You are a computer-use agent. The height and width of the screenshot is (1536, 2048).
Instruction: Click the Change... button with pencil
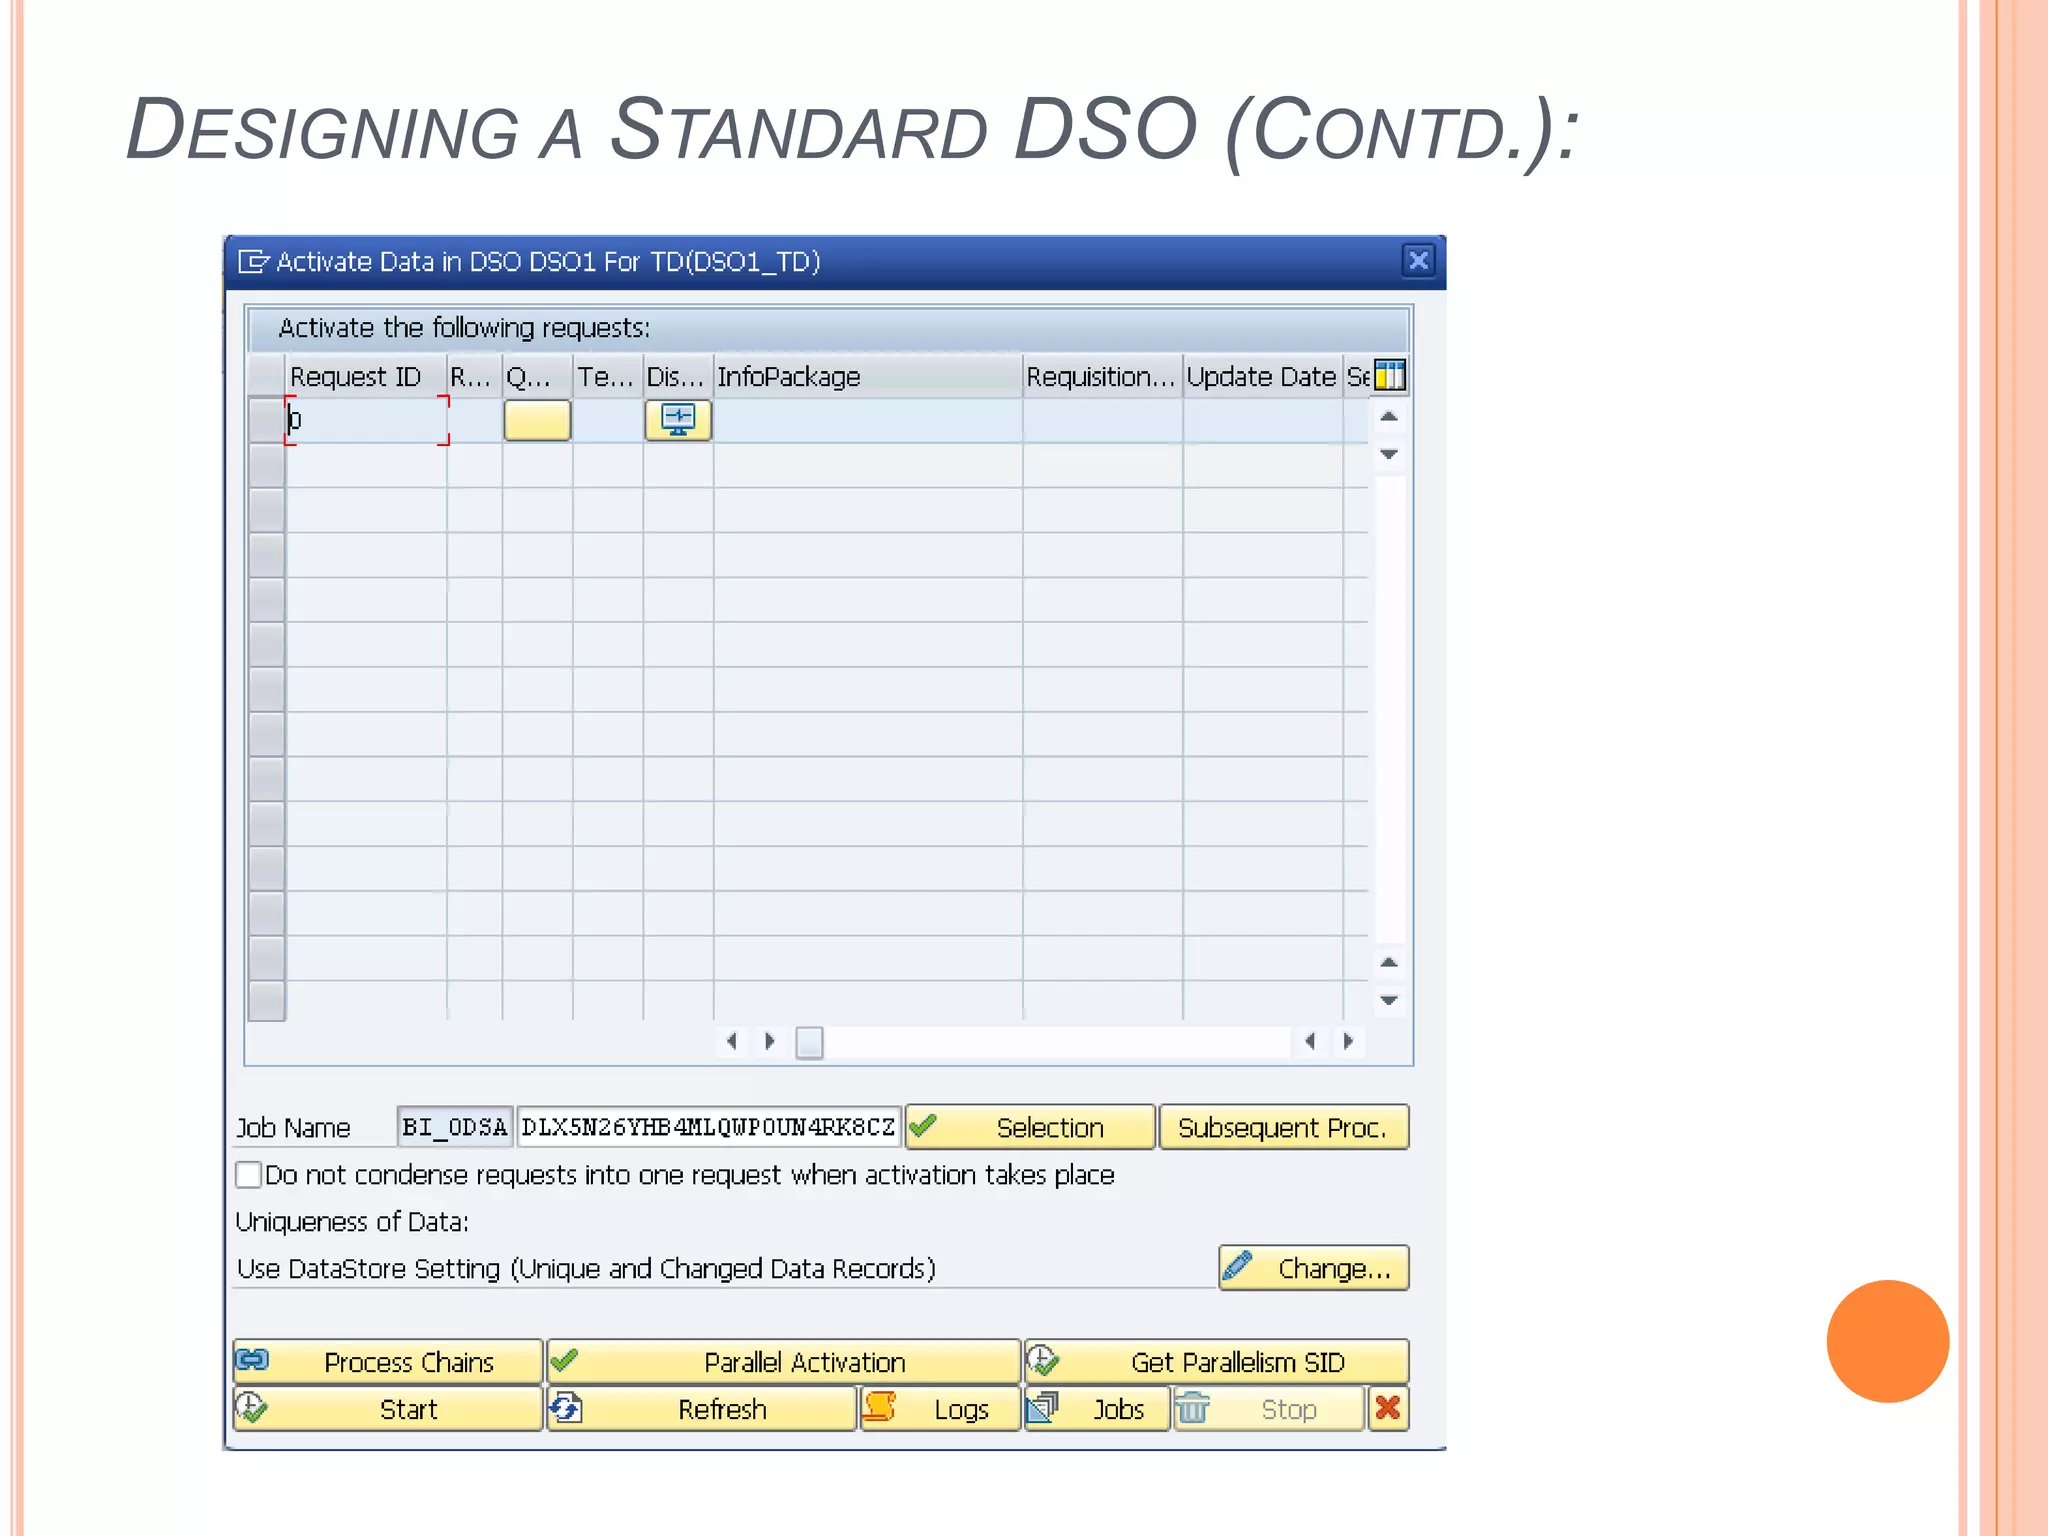(x=1314, y=1268)
